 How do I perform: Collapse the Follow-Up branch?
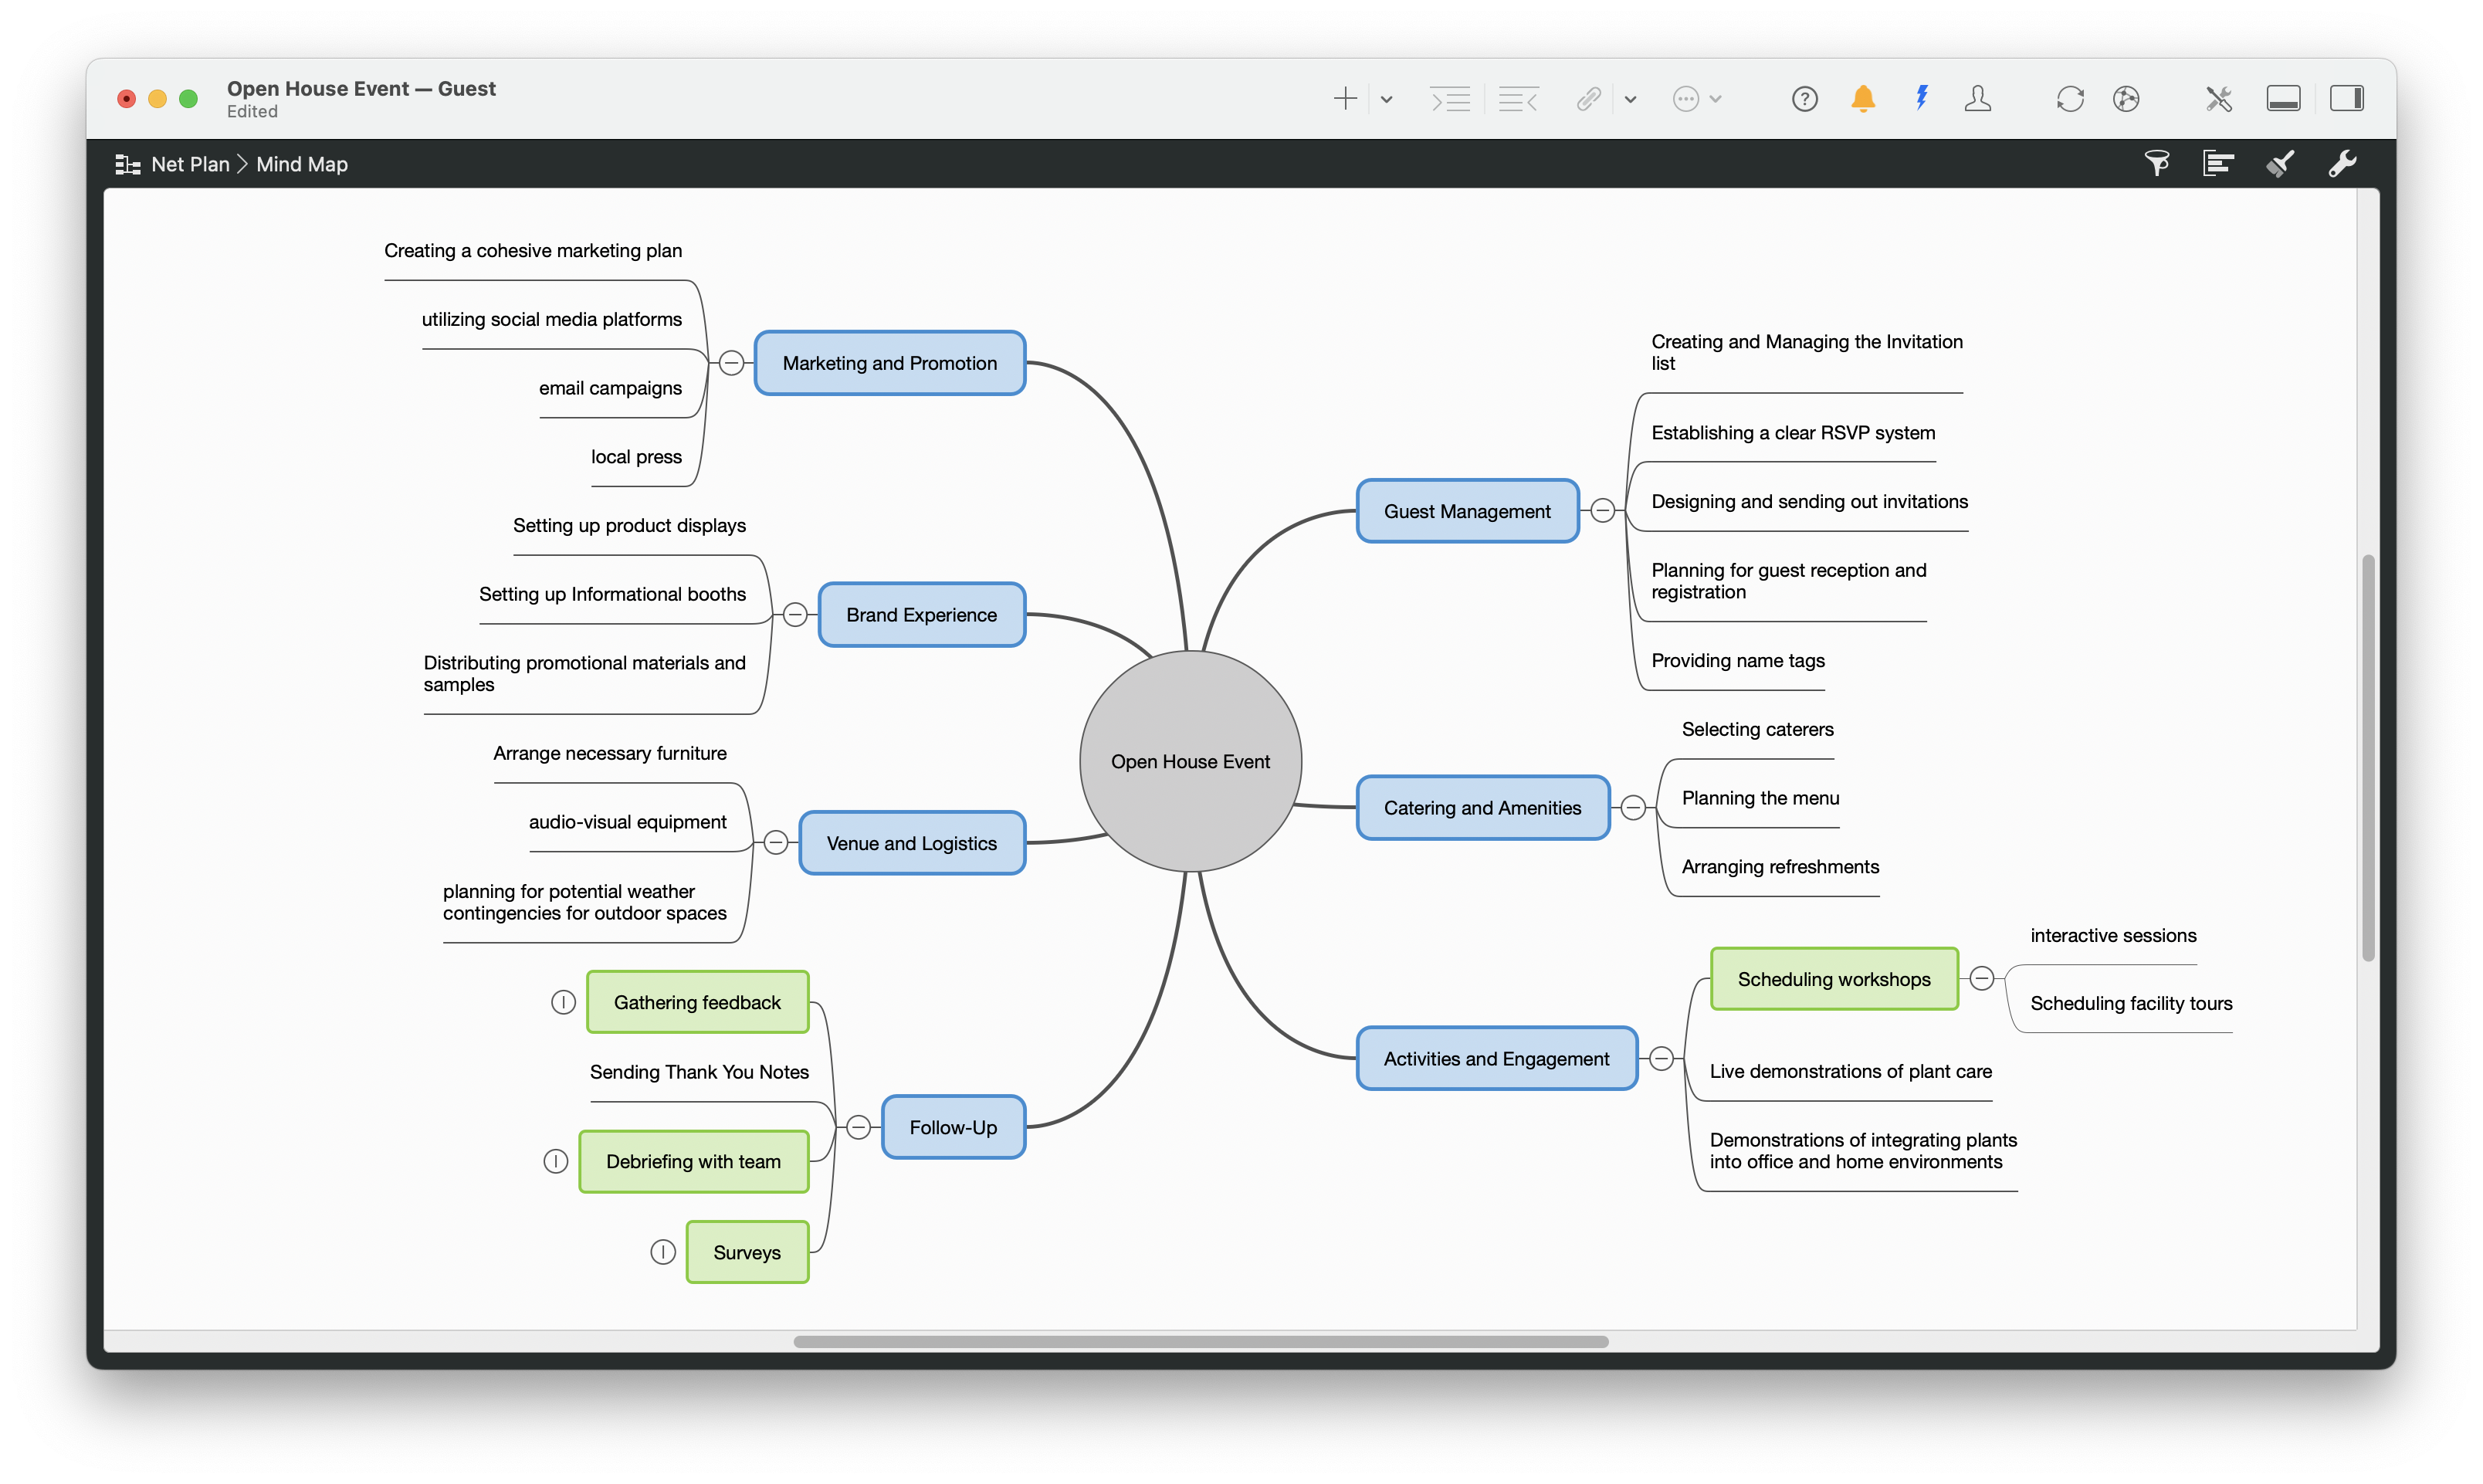coord(858,1126)
